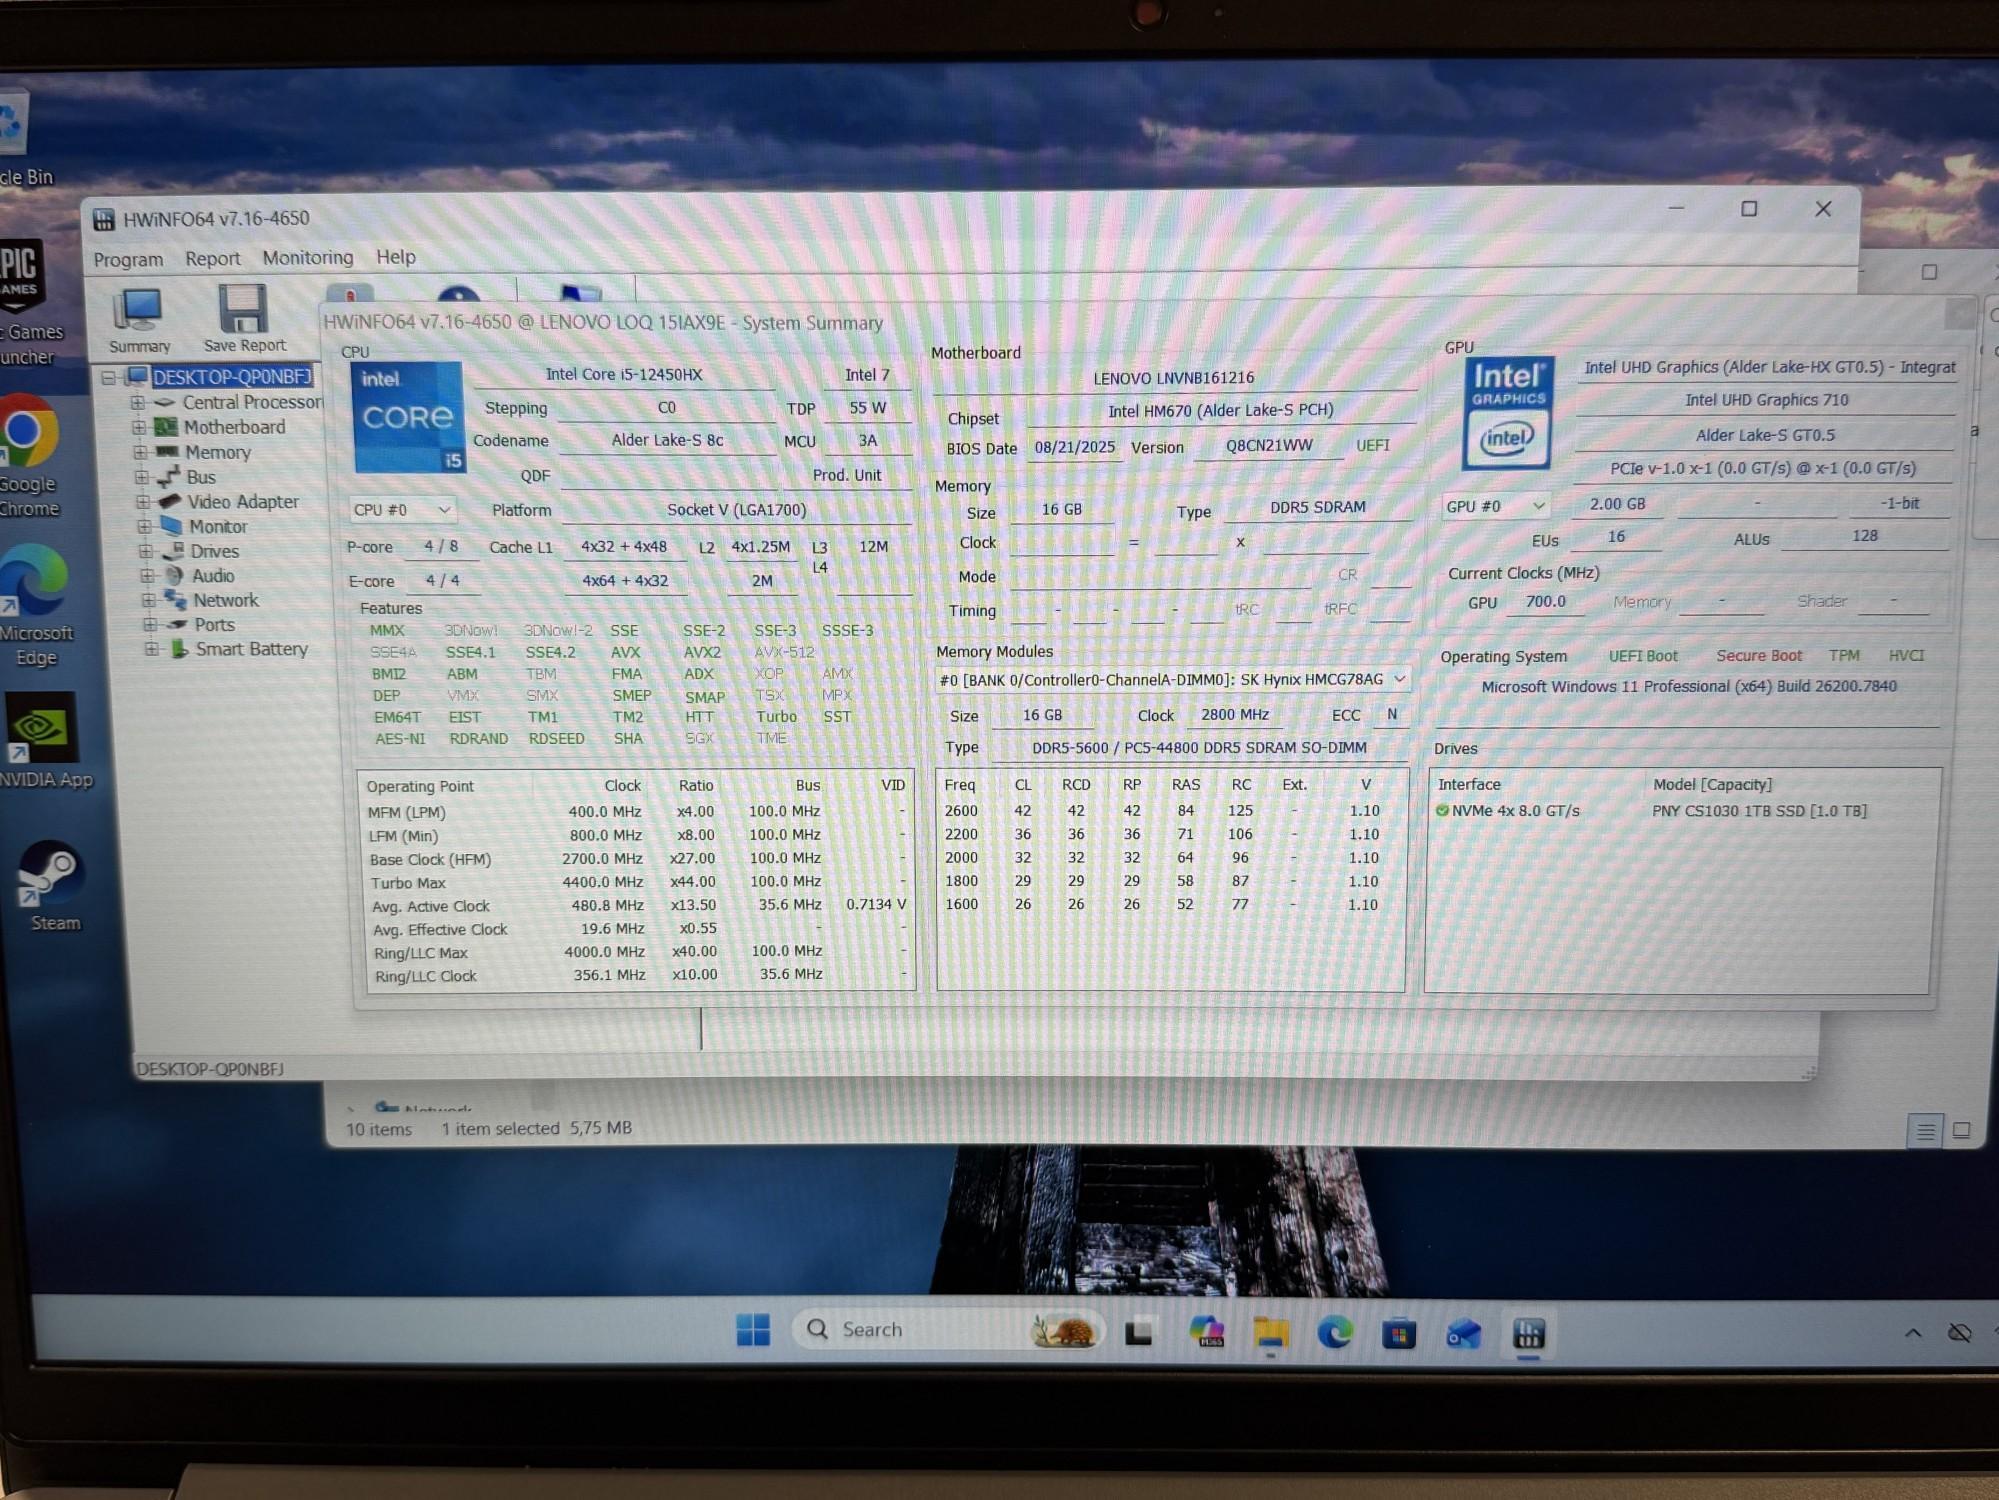The image size is (1999, 1500).
Task: Click the Intel Core i5 logo
Action: 408,417
